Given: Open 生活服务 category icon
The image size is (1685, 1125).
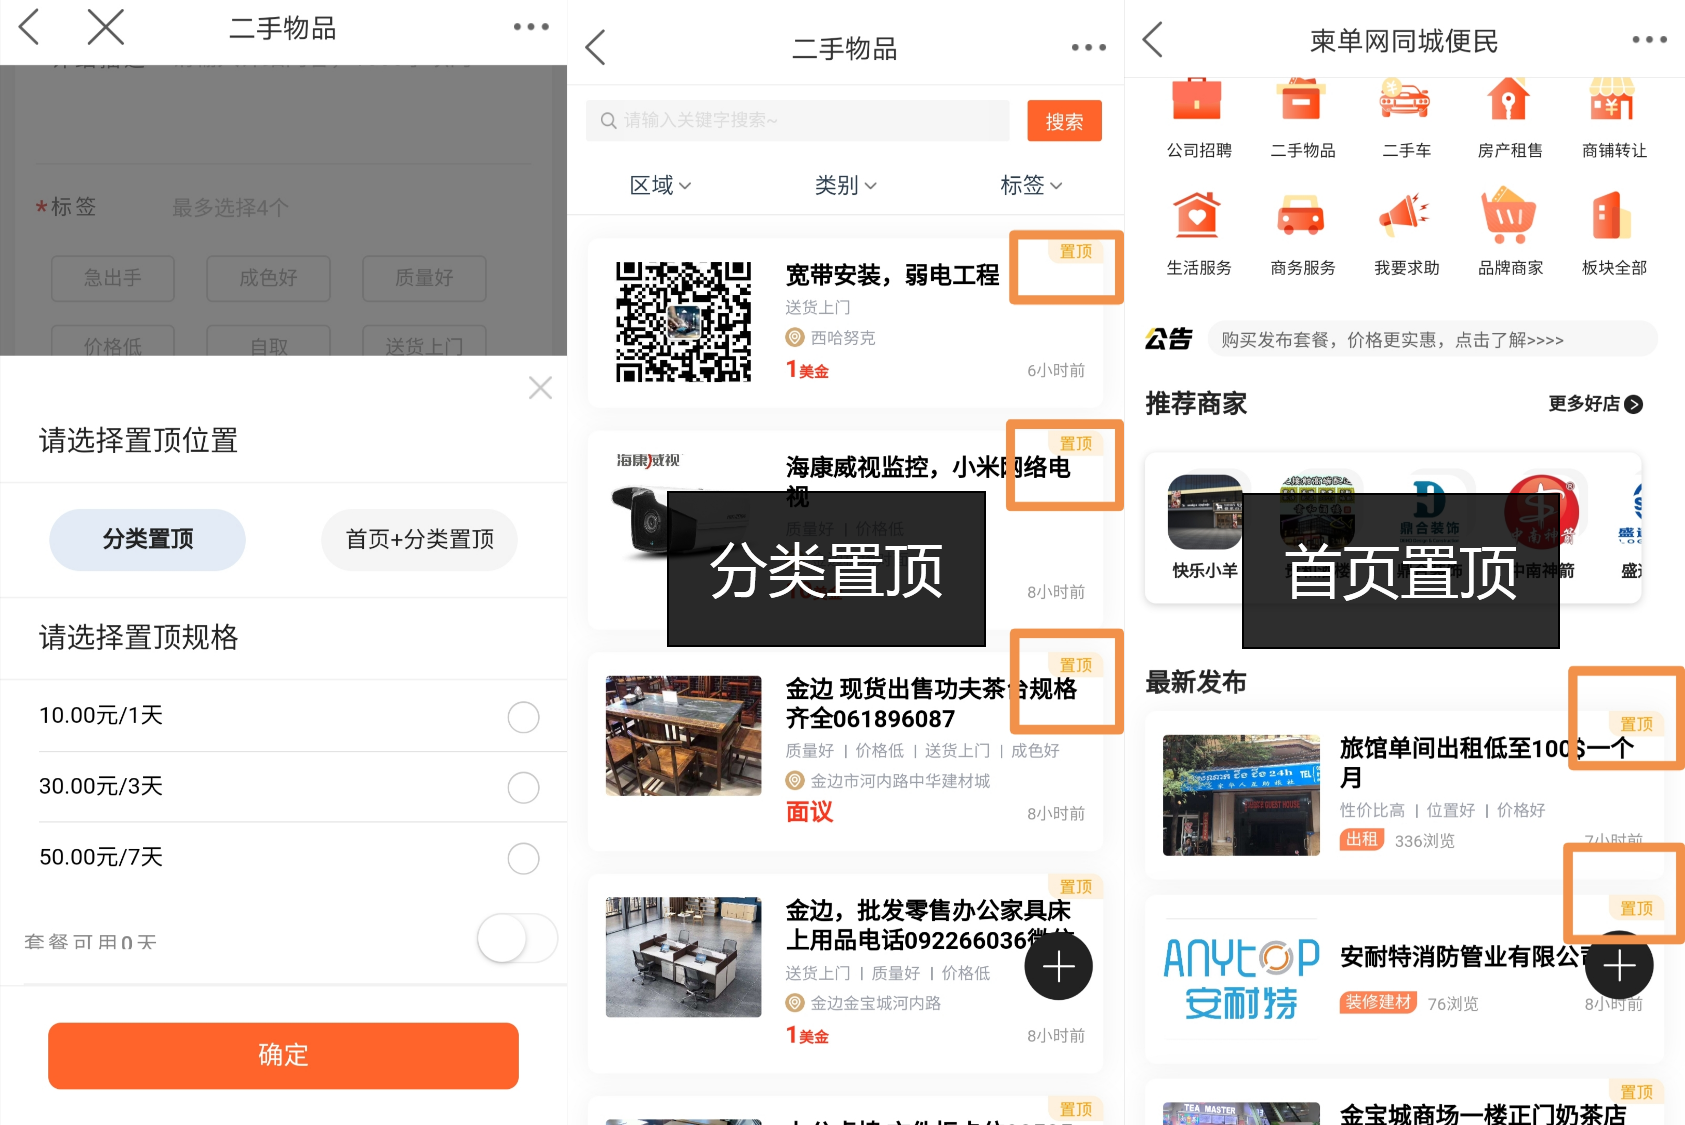Looking at the screenshot, I should 1198,215.
